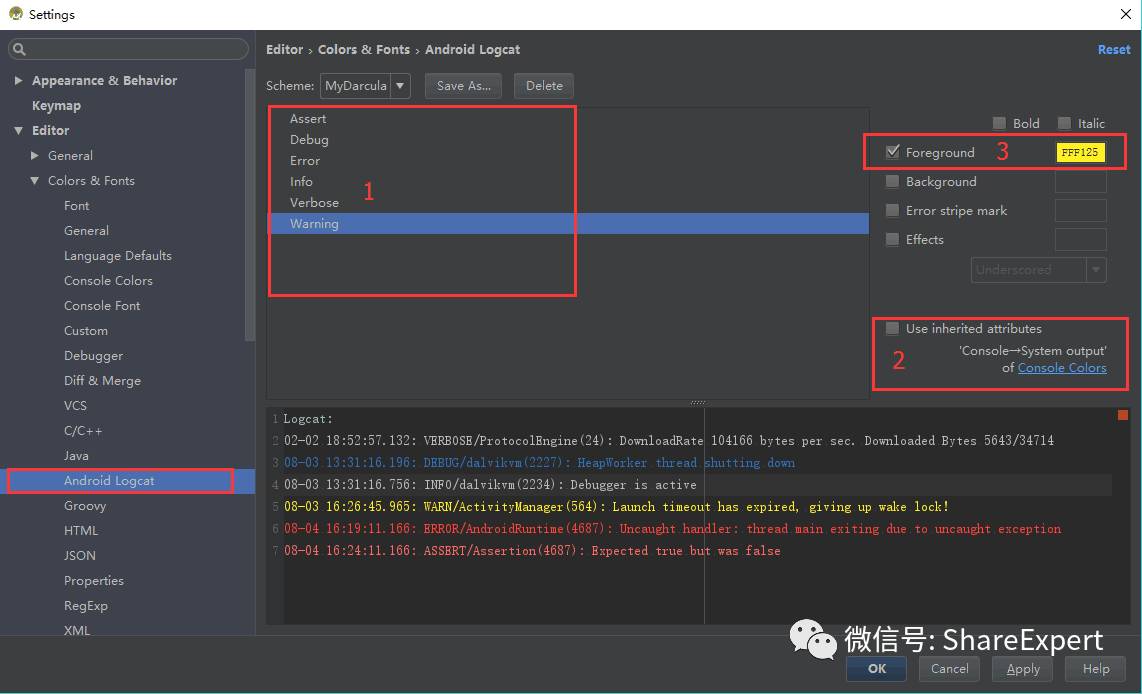Click the search magnifier icon in settings

point(19,49)
